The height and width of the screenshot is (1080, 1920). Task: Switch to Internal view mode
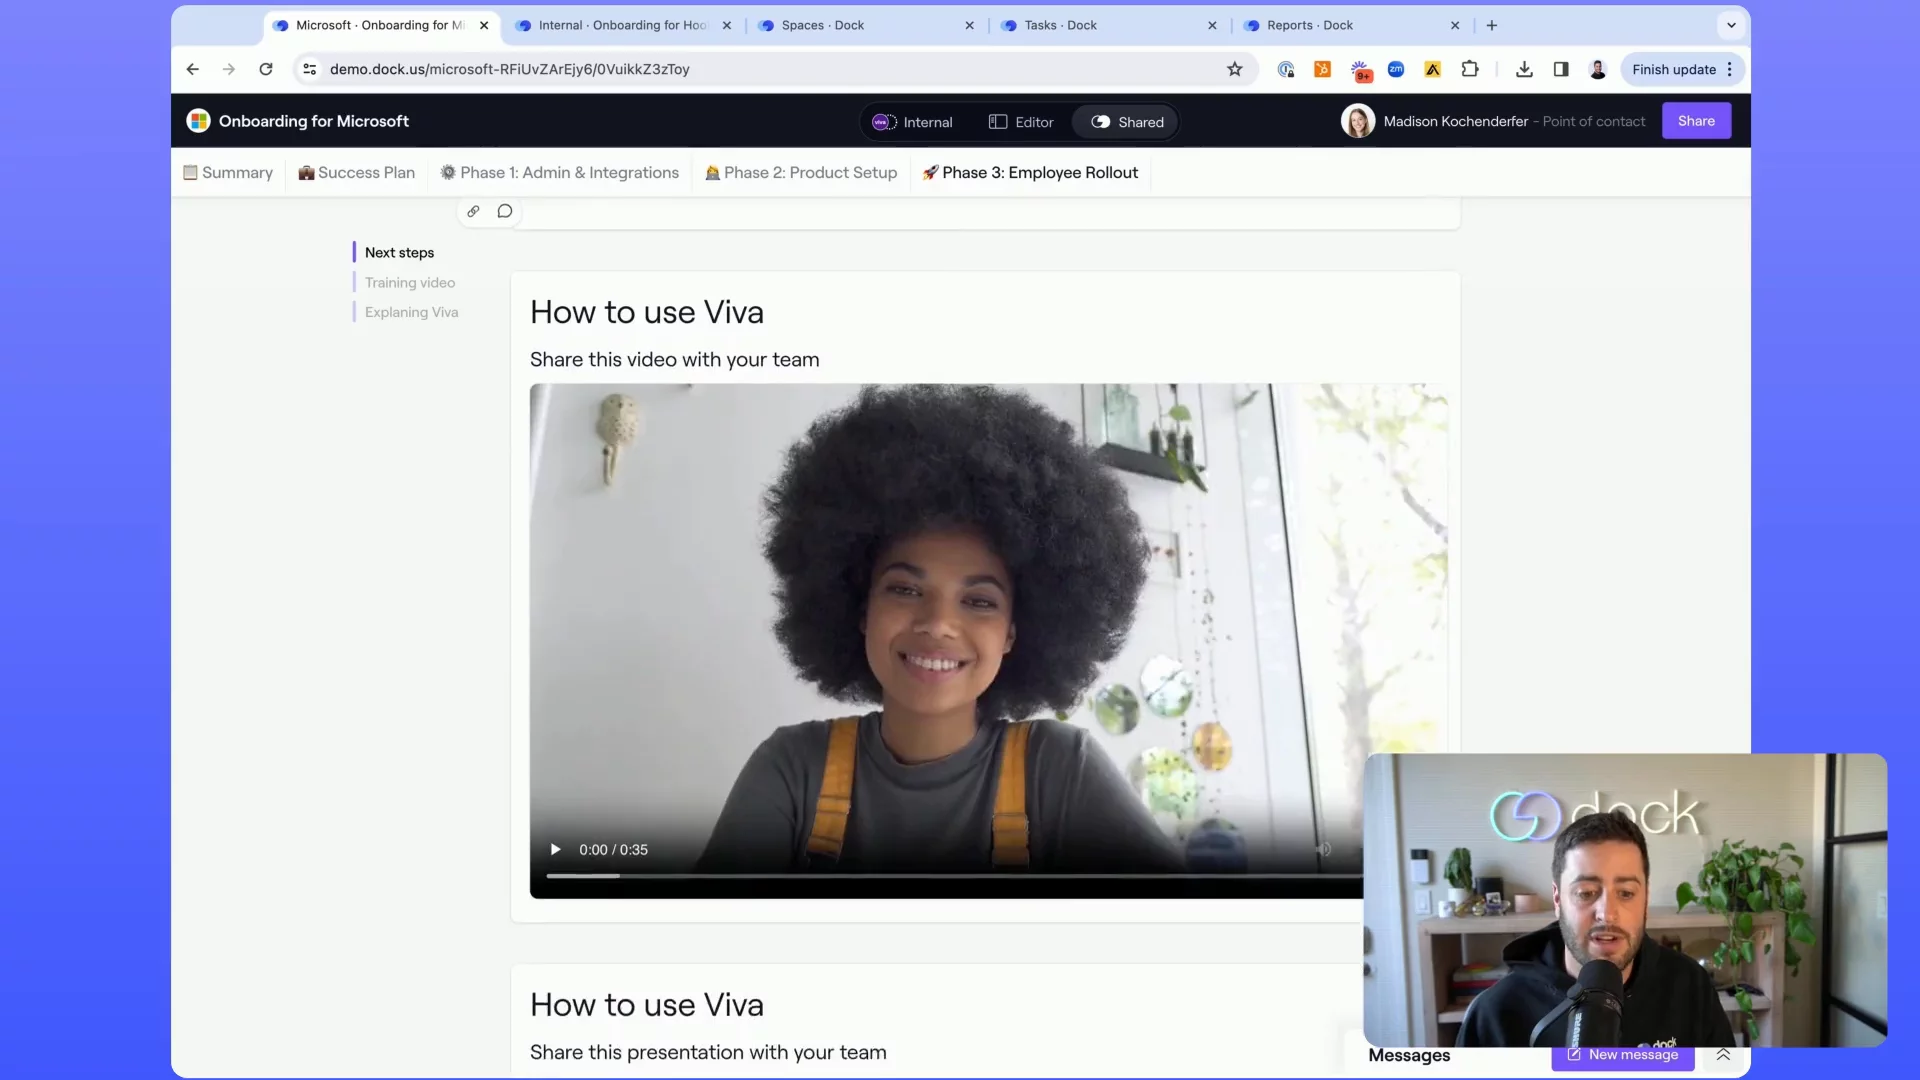coord(913,122)
